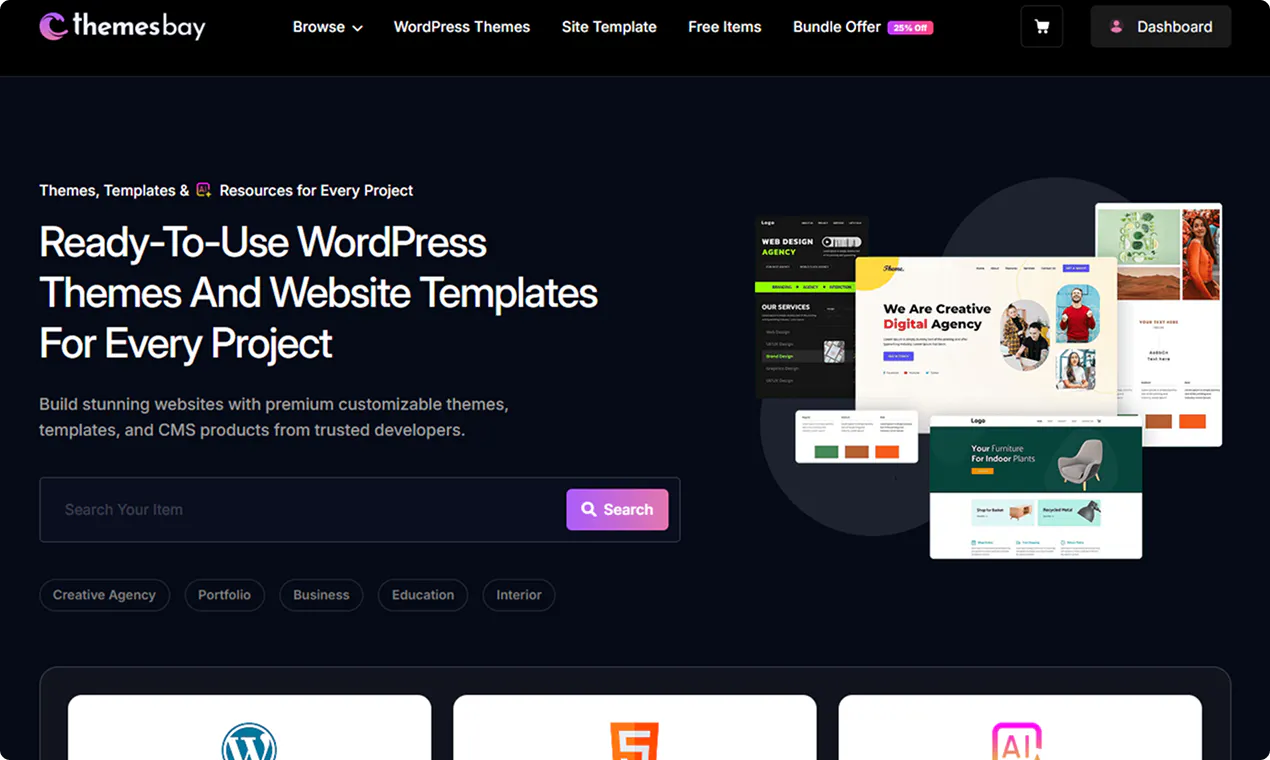Click the AI logo card

(x=1020, y=728)
